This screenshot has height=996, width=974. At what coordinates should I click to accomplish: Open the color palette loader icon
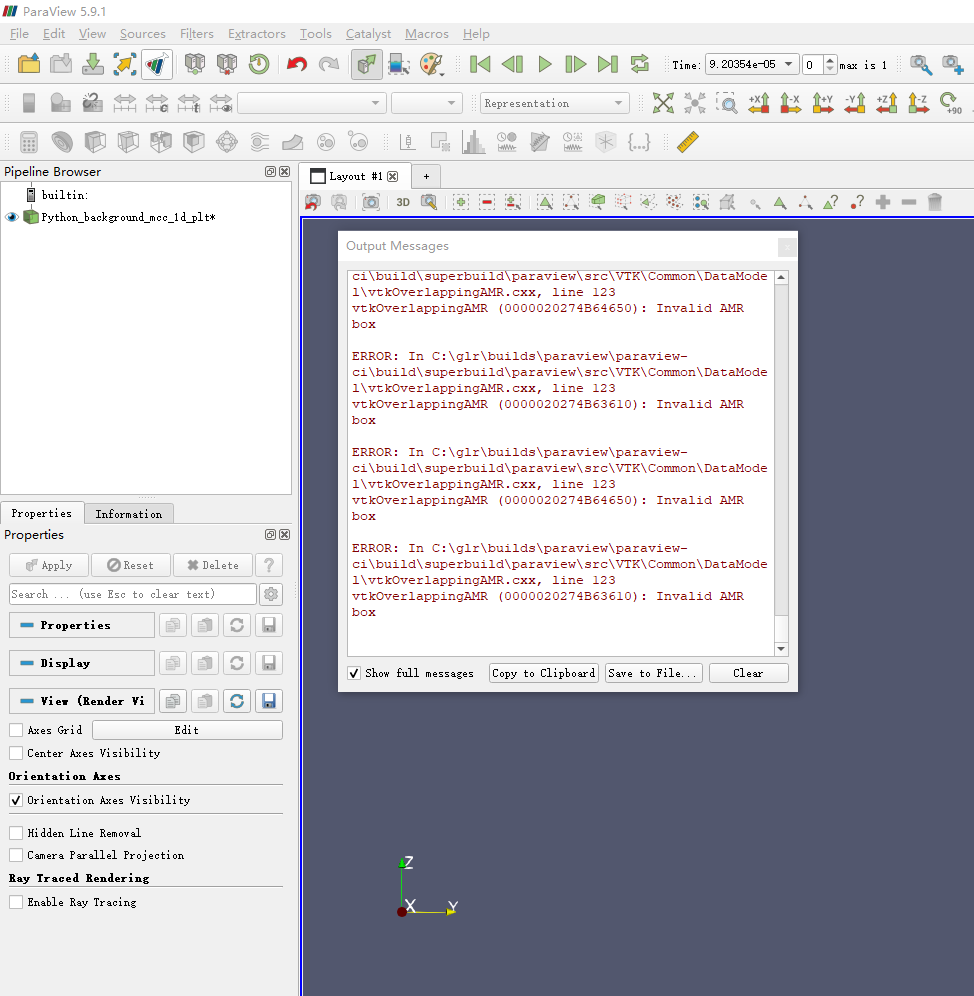pos(431,64)
